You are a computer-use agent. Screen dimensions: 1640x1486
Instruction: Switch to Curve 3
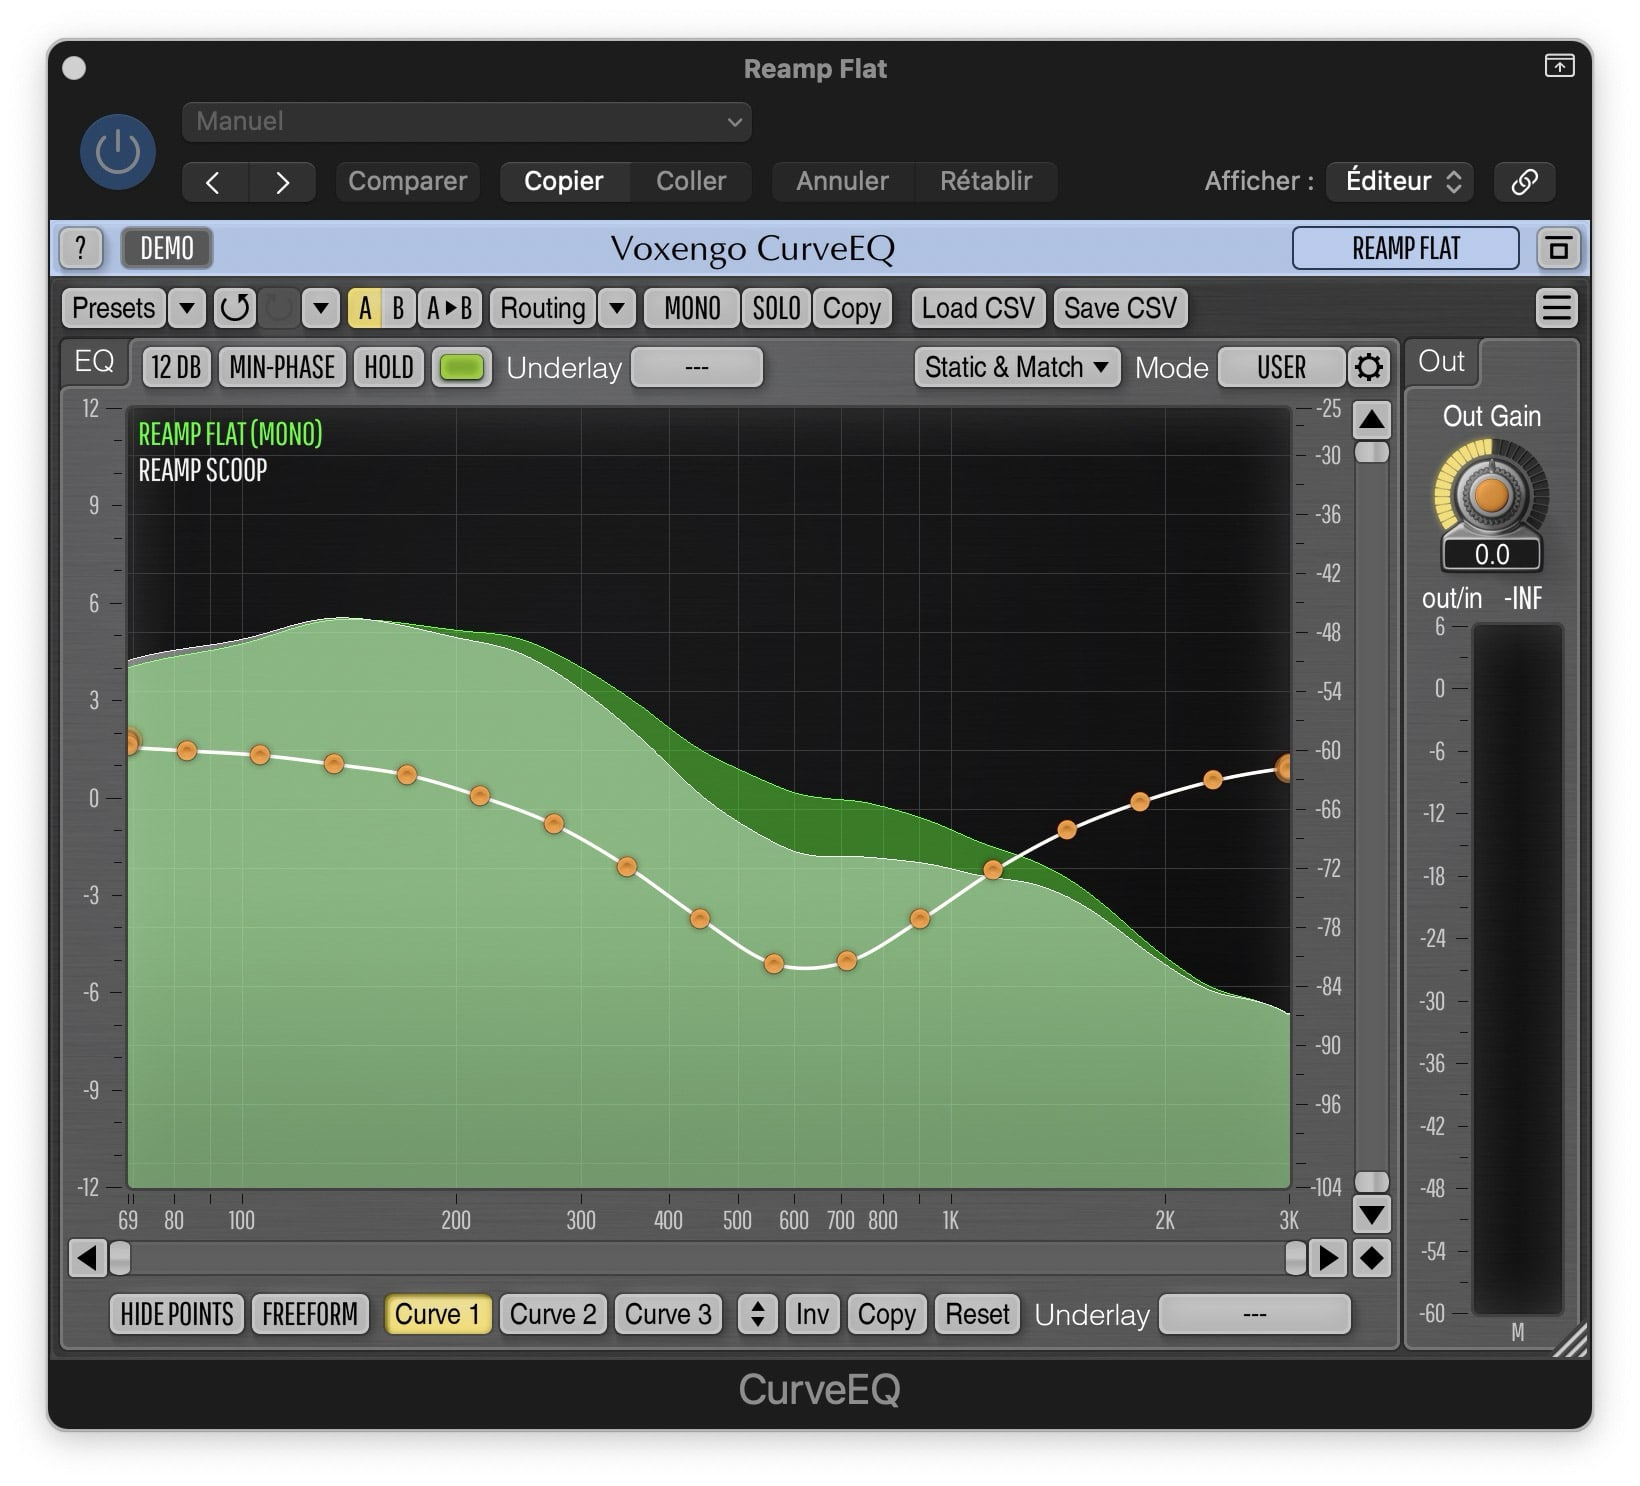click(x=668, y=1314)
